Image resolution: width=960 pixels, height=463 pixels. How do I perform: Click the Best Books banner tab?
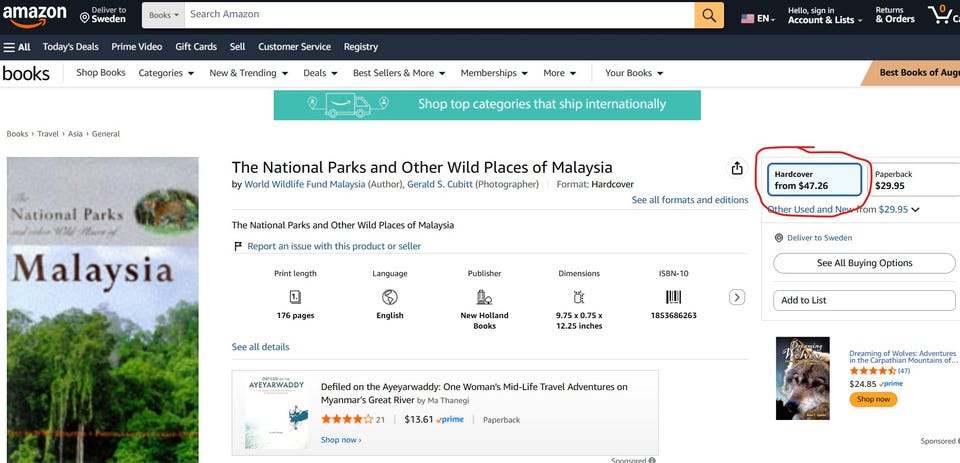click(912, 73)
